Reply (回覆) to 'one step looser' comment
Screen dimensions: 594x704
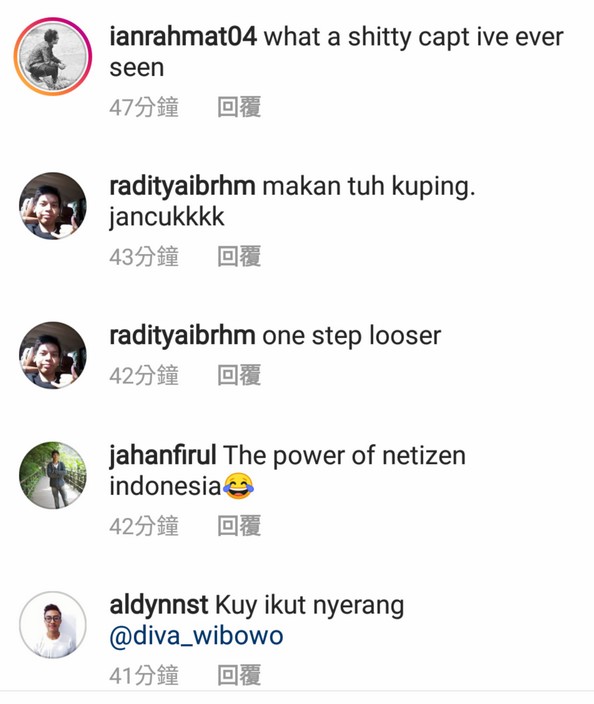239,375
